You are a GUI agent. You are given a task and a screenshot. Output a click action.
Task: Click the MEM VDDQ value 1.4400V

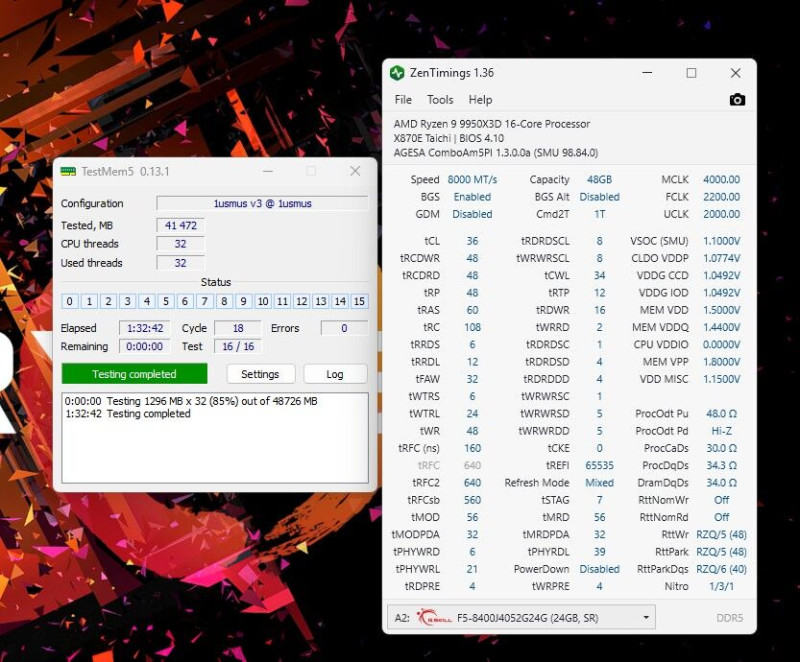pos(721,327)
